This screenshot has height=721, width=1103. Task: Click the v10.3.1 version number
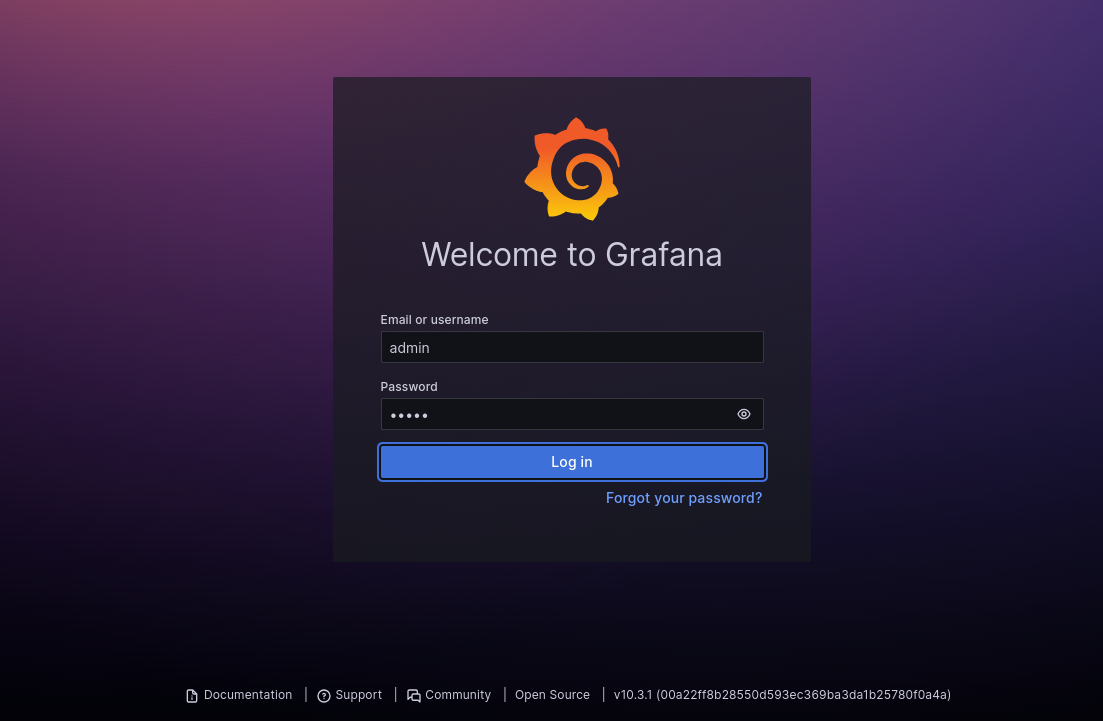tap(632, 695)
